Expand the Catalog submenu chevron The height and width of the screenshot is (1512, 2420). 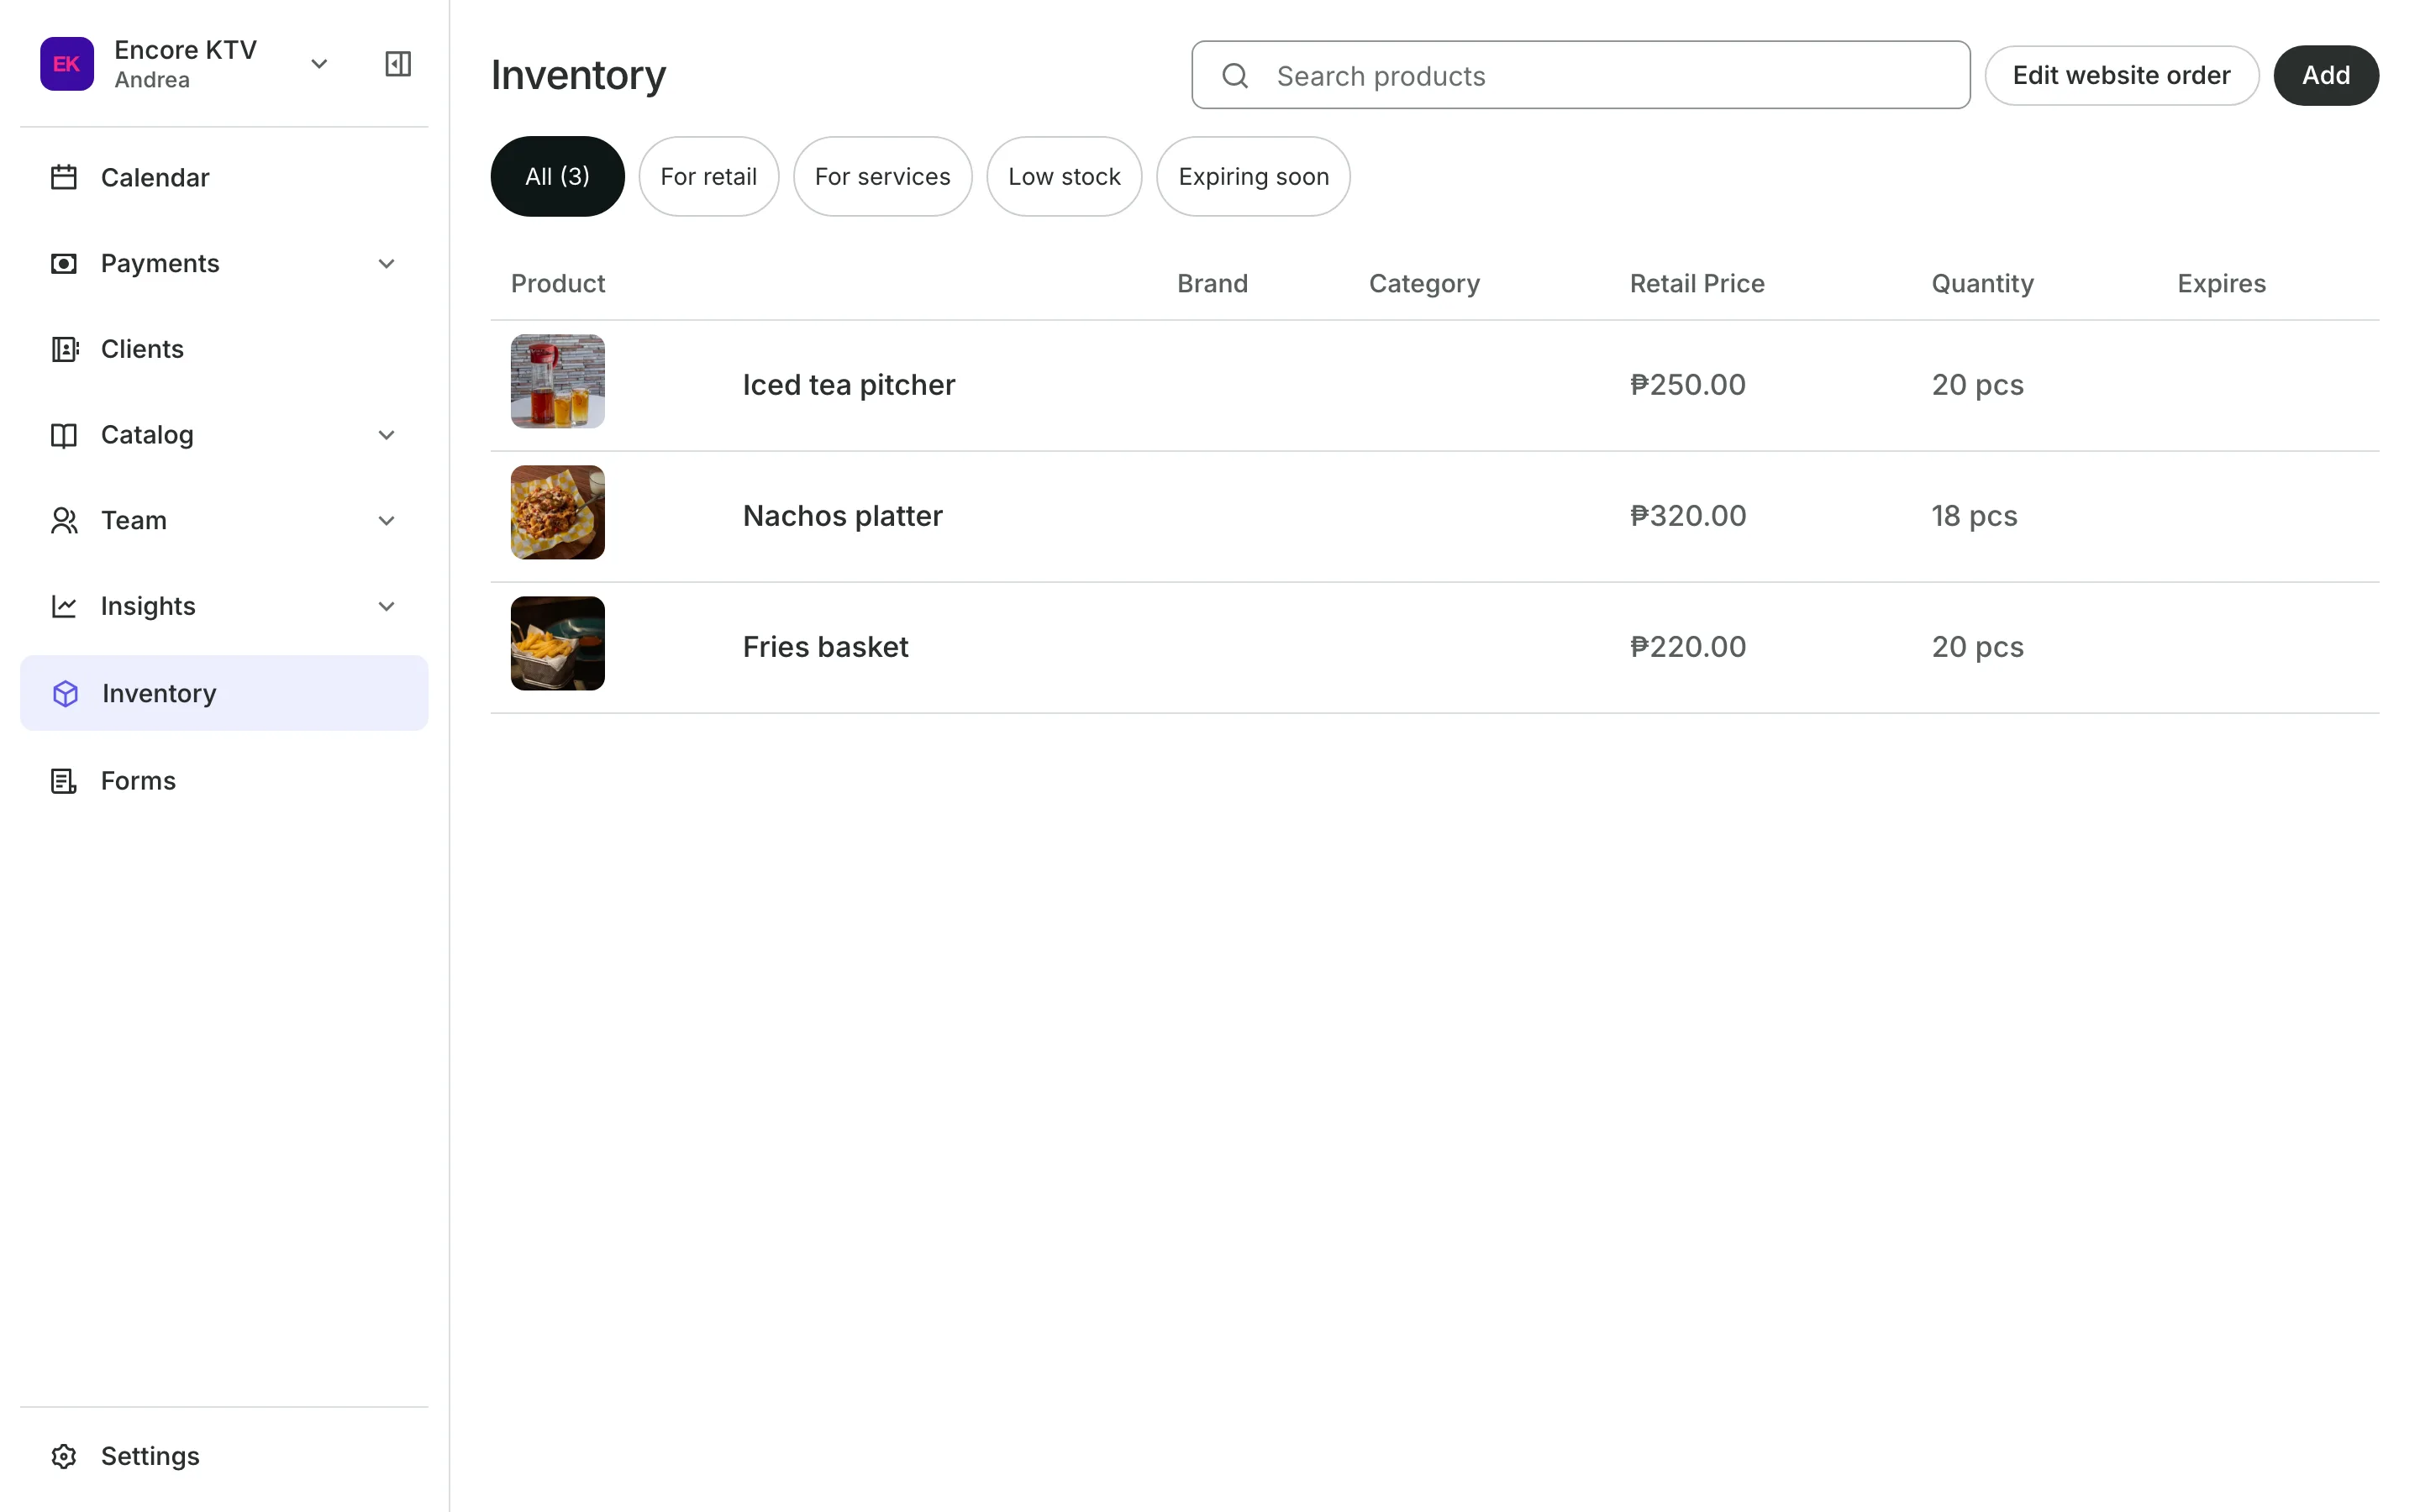(x=387, y=435)
